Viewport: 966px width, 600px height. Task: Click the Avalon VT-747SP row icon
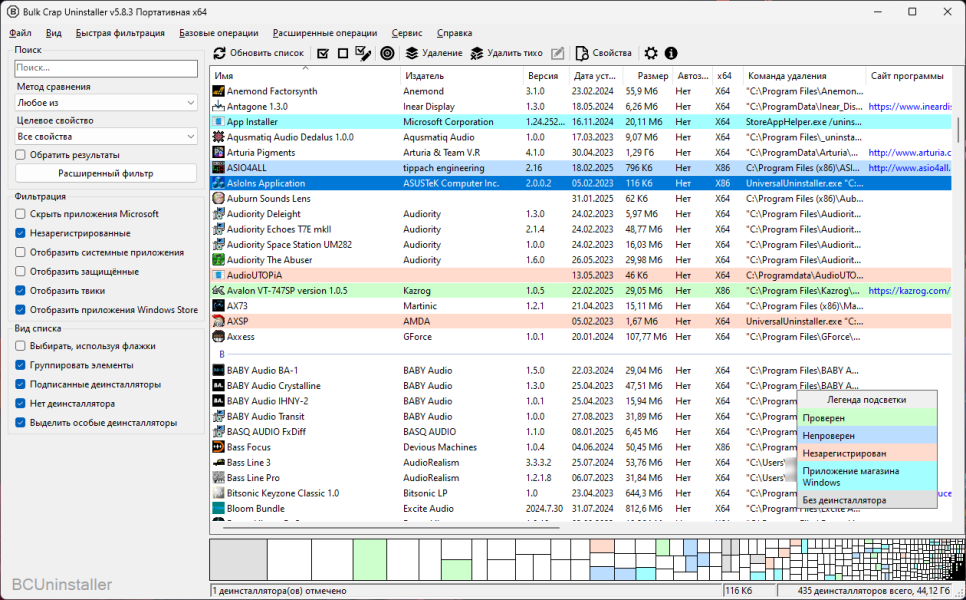[x=218, y=291]
